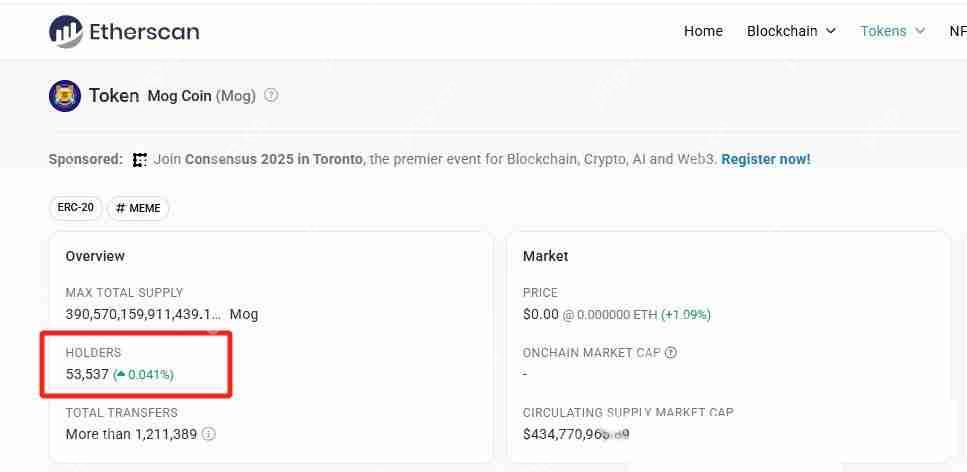
Task: Click the help icon beside Mog Coin (Mog)
Action: (271, 96)
